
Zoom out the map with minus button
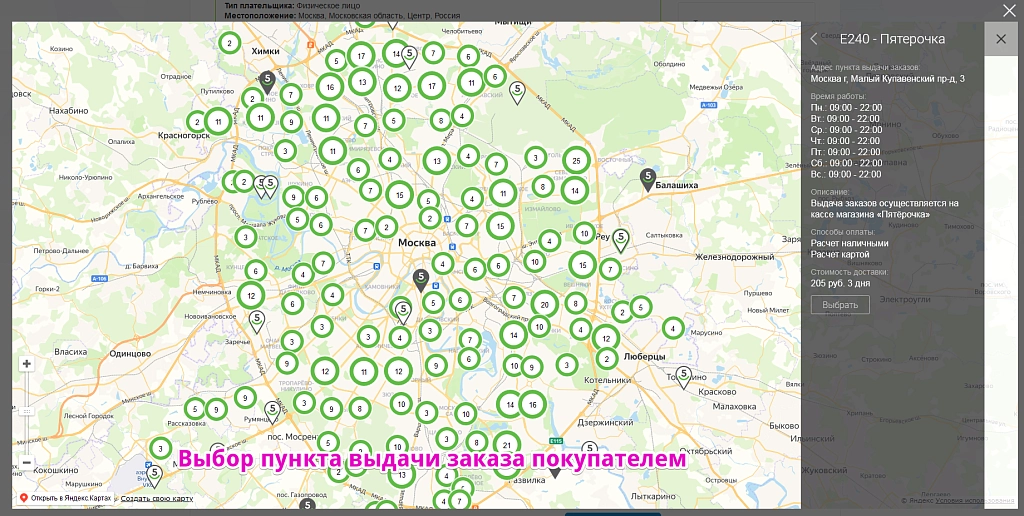[26, 462]
